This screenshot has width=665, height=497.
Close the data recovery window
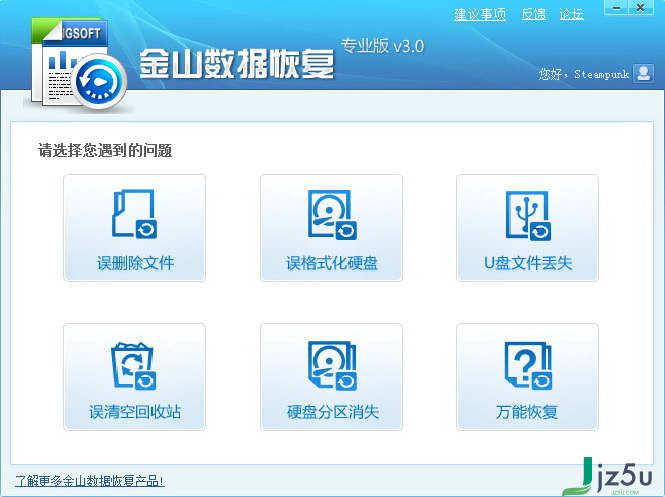[x=641, y=8]
